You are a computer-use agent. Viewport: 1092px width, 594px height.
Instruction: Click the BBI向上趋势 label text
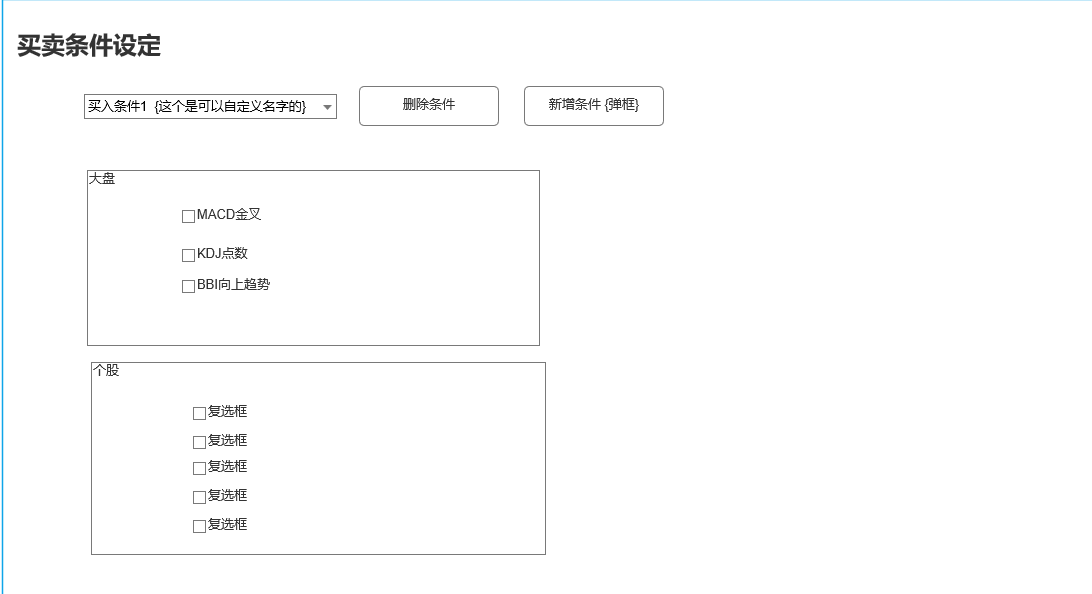click(233, 285)
